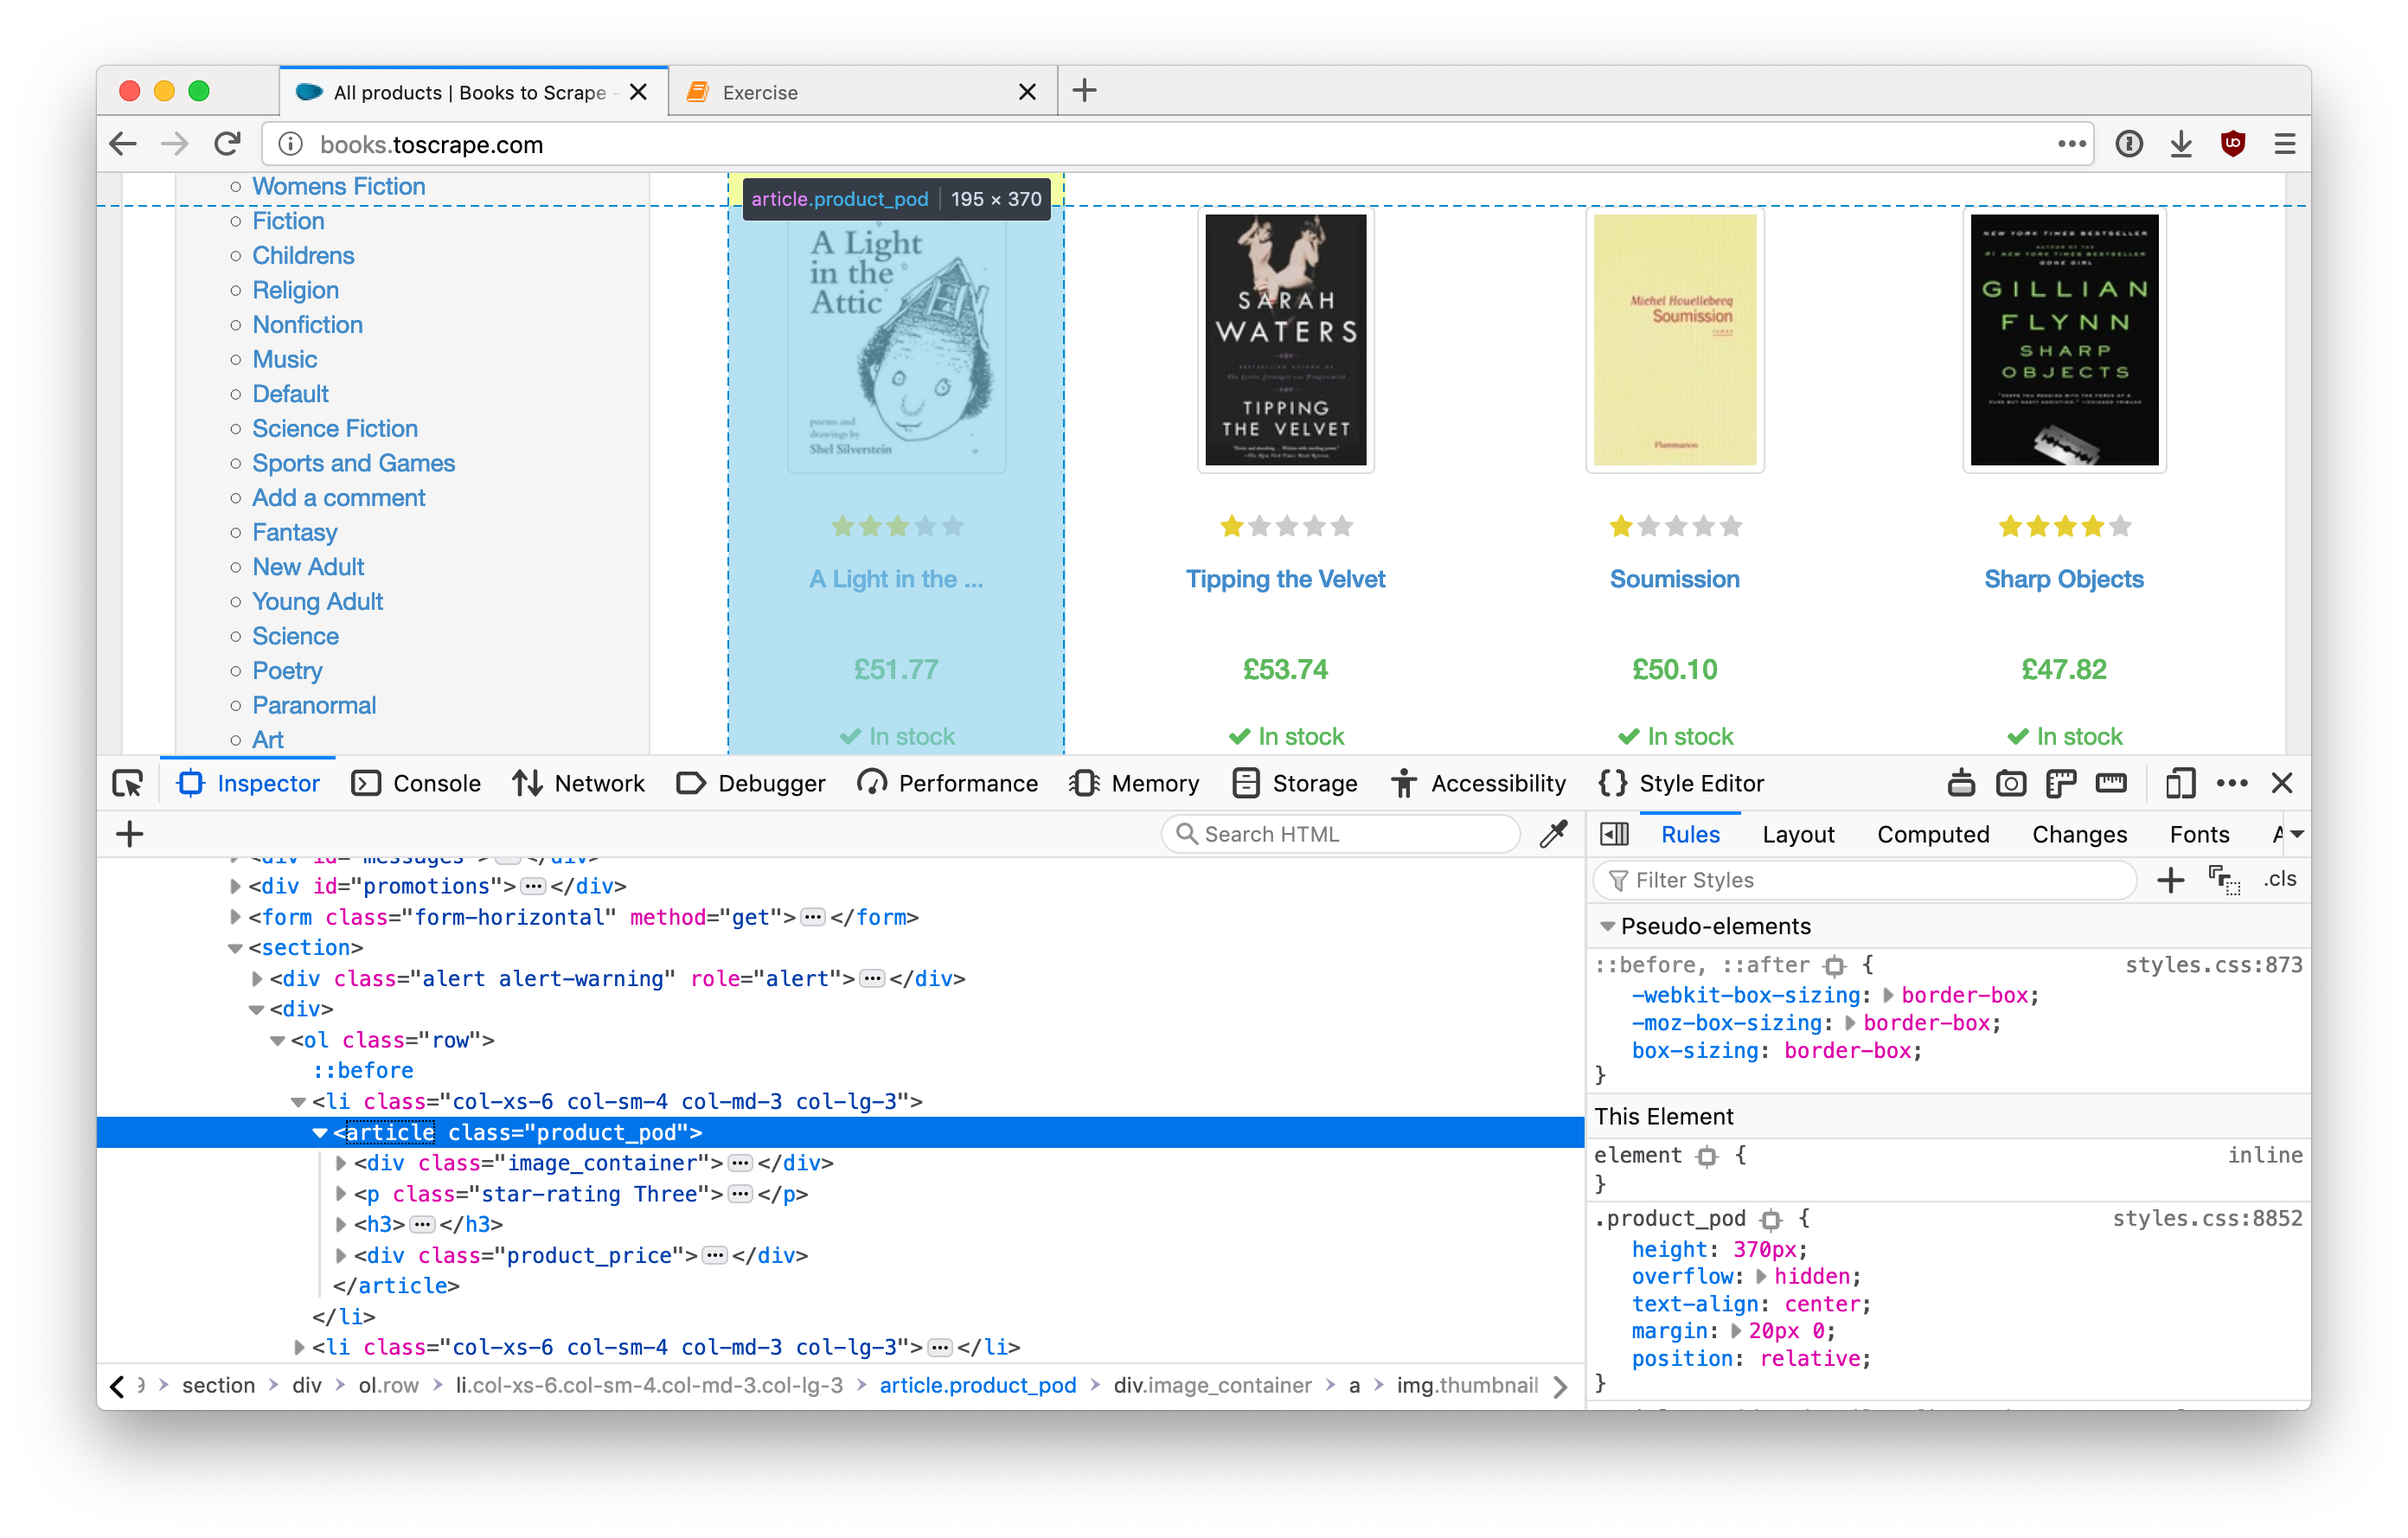Click the Sharp Objects book title link
The width and height of the screenshot is (2408, 1538).
pyautogui.click(x=2063, y=579)
